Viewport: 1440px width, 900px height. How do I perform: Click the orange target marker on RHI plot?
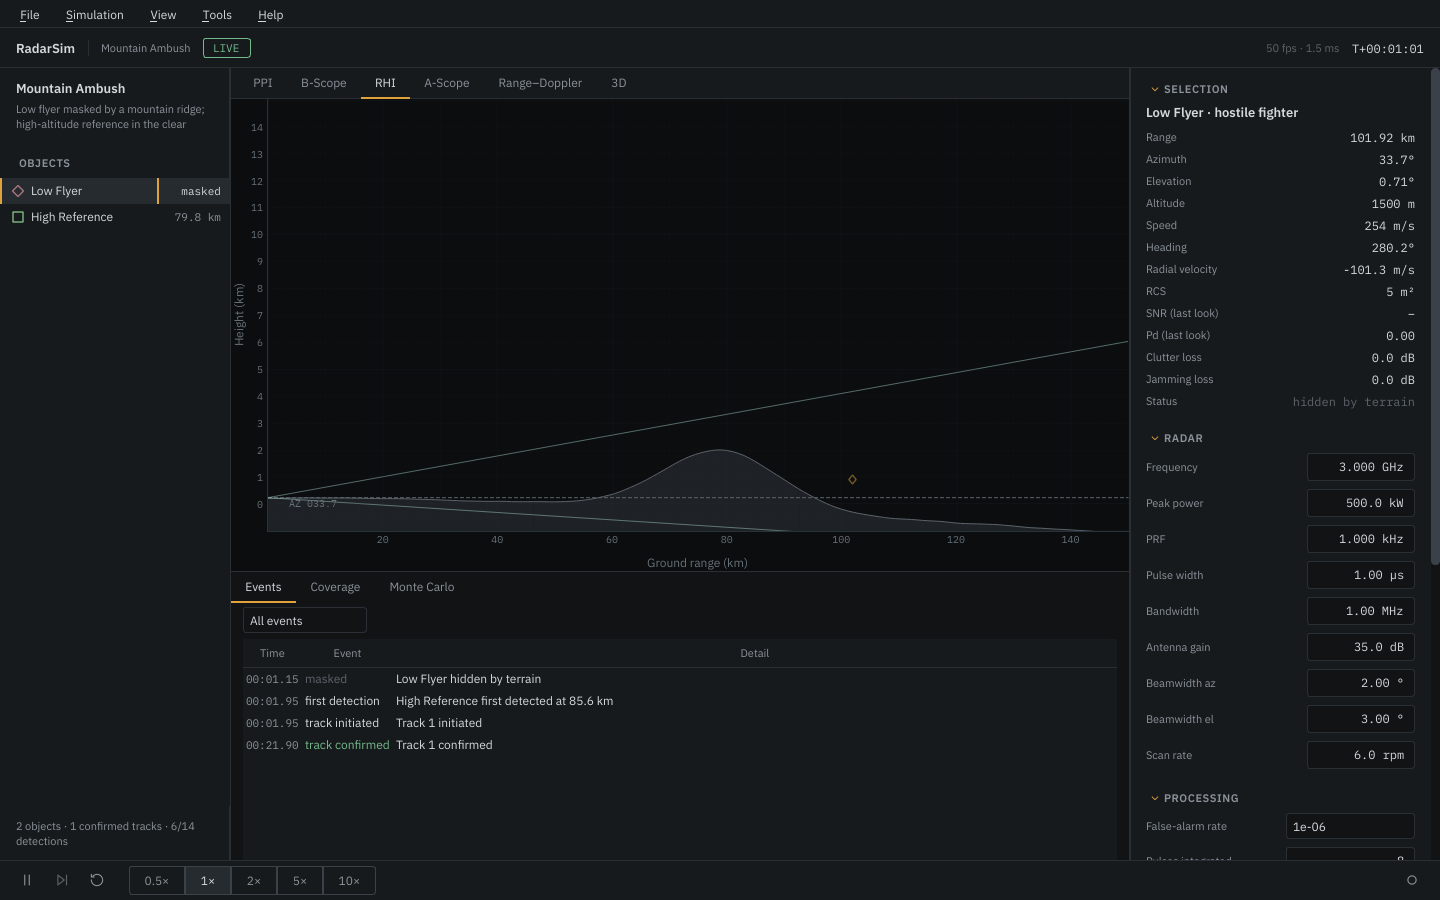pyautogui.click(x=852, y=480)
